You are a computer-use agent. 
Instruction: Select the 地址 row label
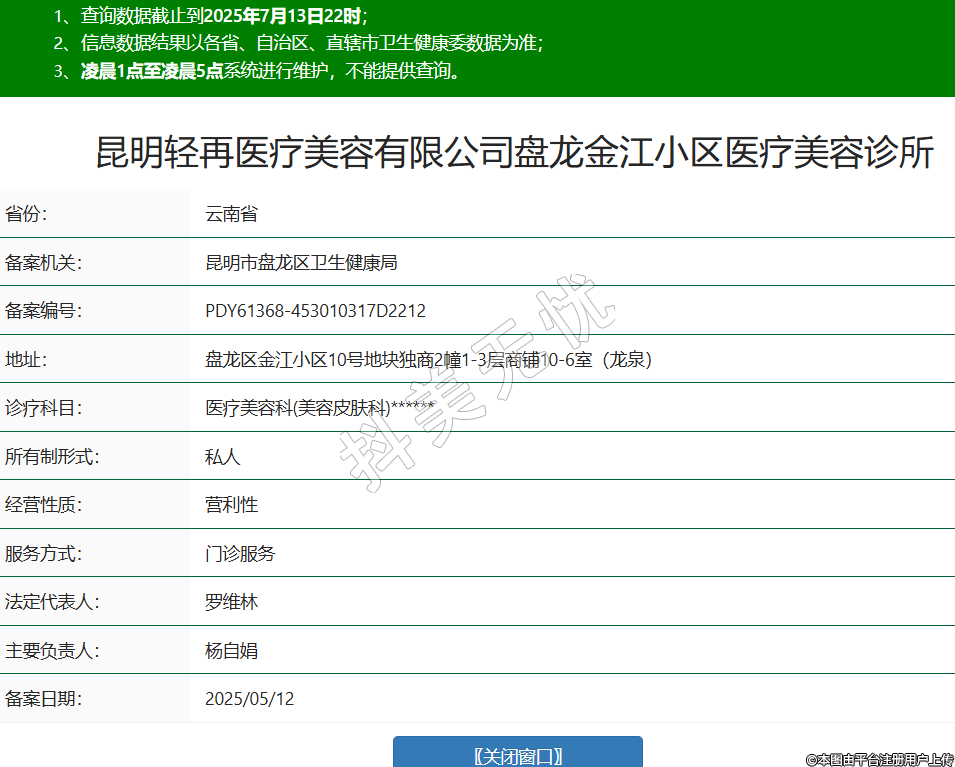[26, 360]
